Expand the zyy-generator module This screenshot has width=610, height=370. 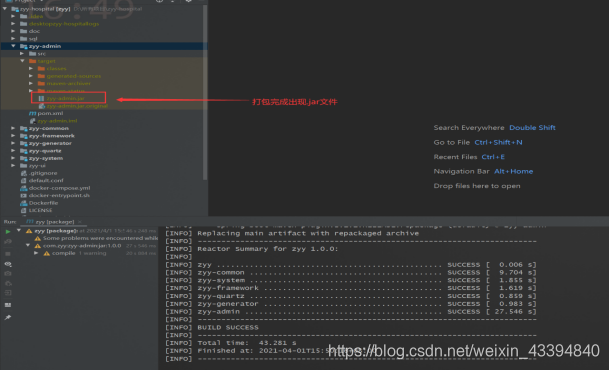pos(13,143)
